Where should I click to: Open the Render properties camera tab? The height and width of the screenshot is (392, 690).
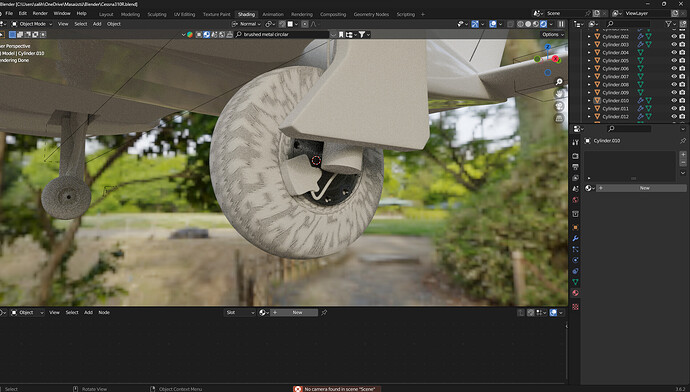[575, 156]
